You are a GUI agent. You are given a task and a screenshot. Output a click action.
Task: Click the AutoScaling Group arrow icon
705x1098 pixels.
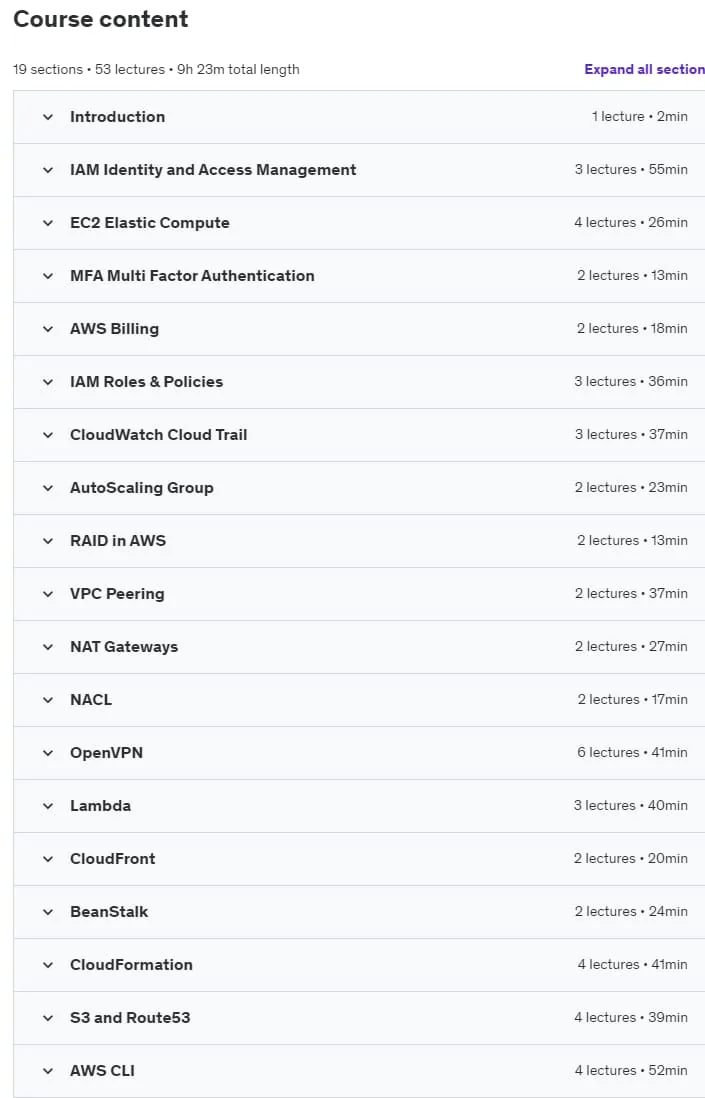pos(48,488)
